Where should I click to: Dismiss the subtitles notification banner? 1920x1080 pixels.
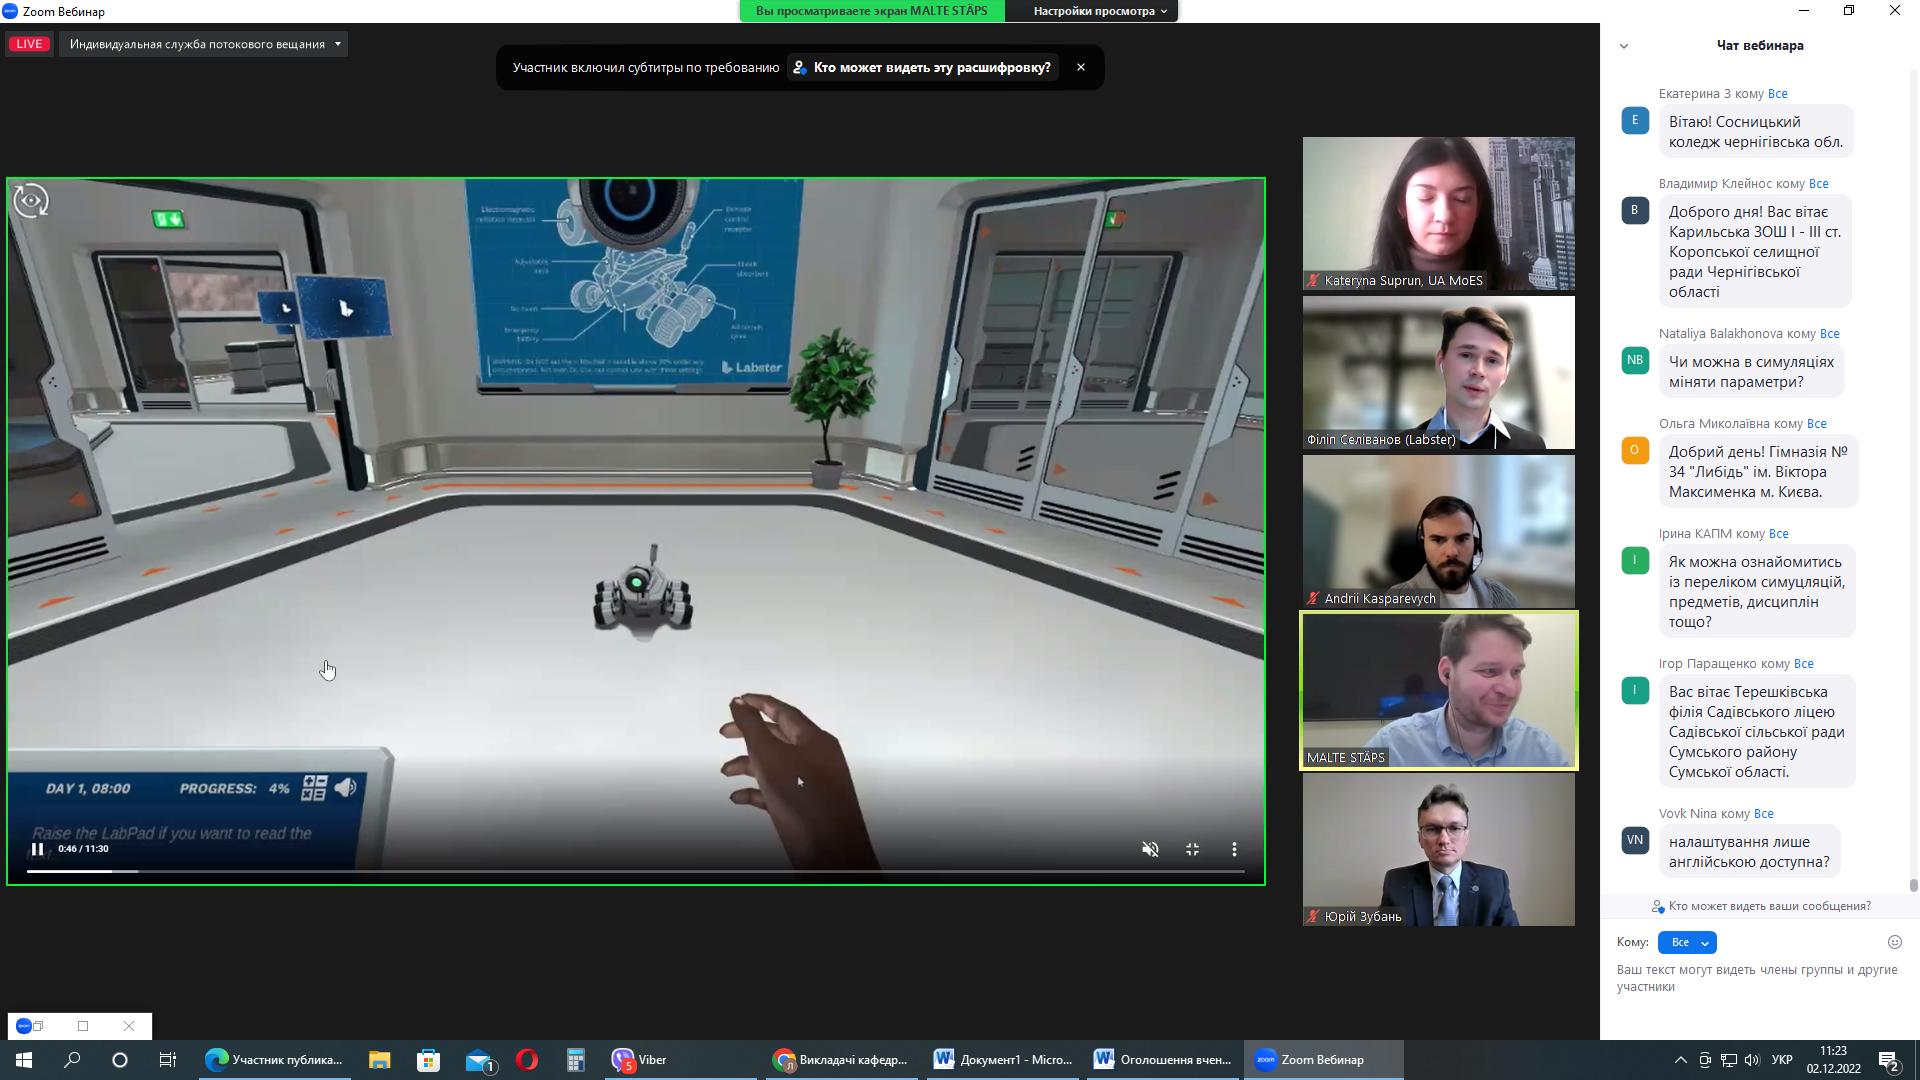point(1080,67)
